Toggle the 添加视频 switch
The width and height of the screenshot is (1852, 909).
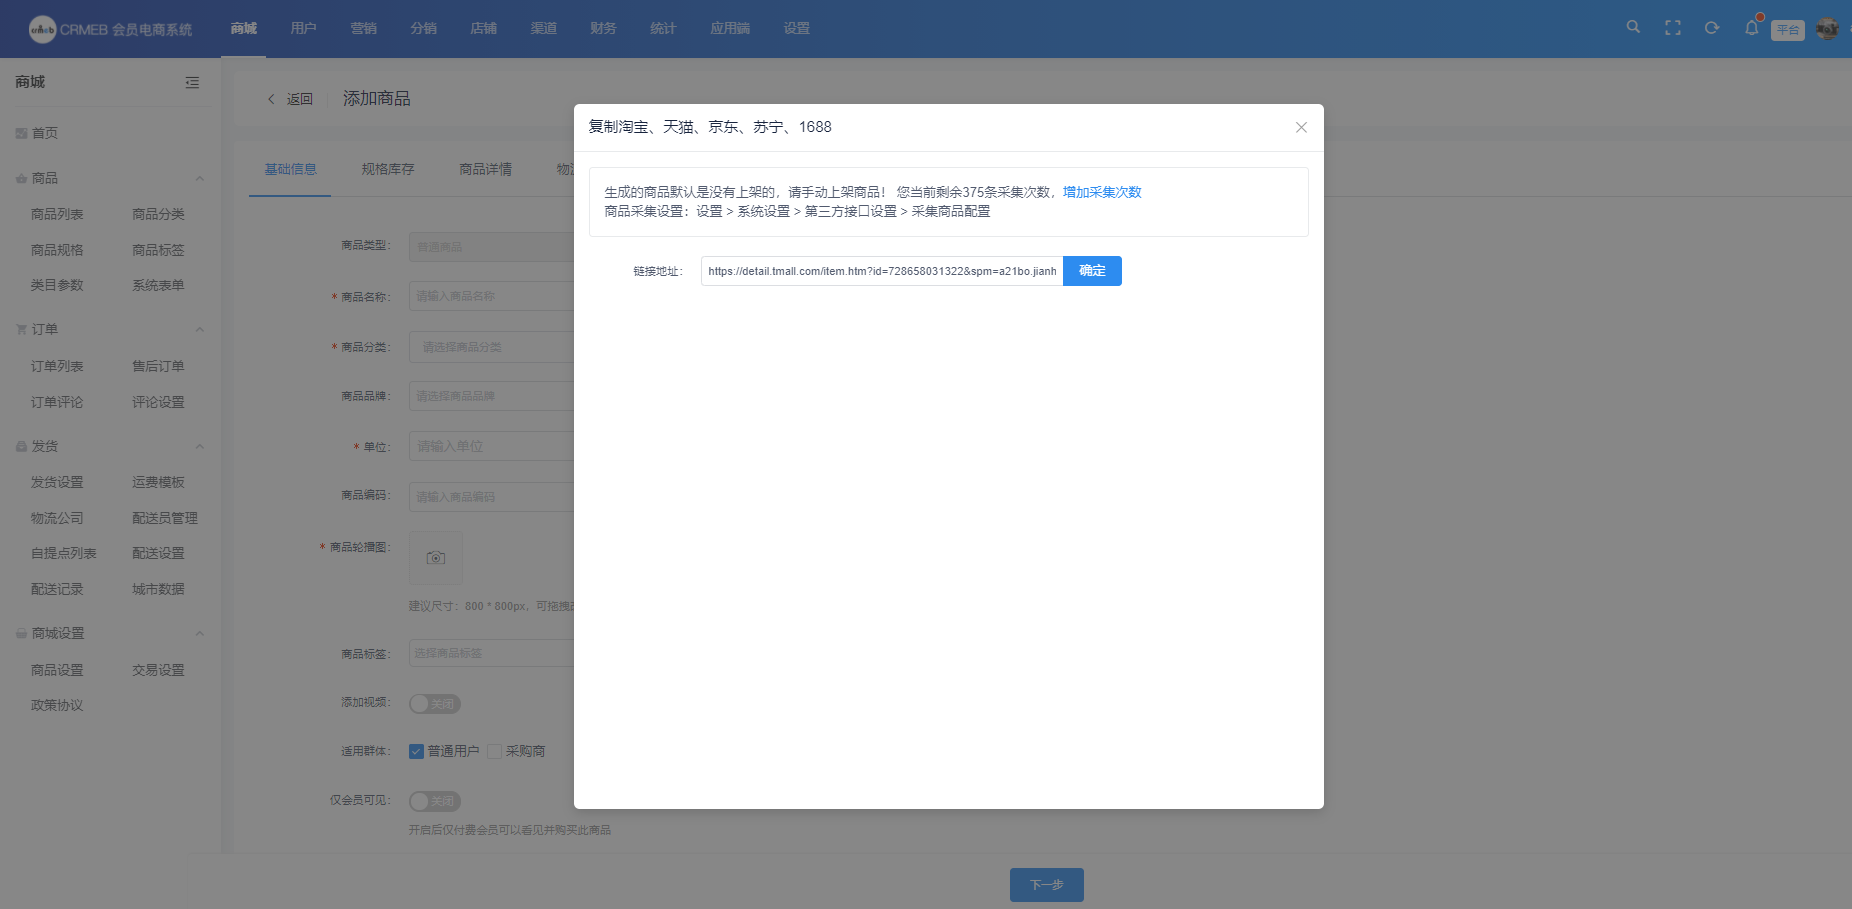pos(434,704)
